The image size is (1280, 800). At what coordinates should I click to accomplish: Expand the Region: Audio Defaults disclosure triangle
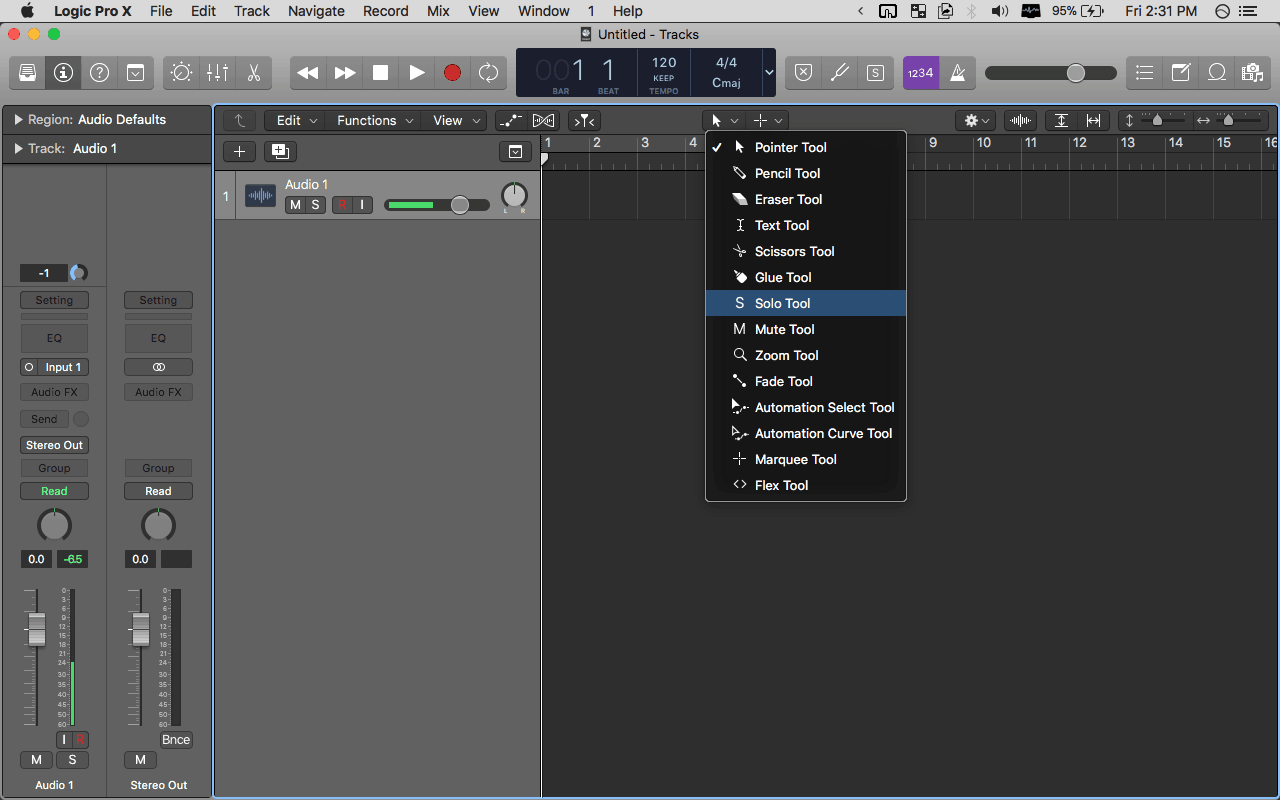click(18, 120)
